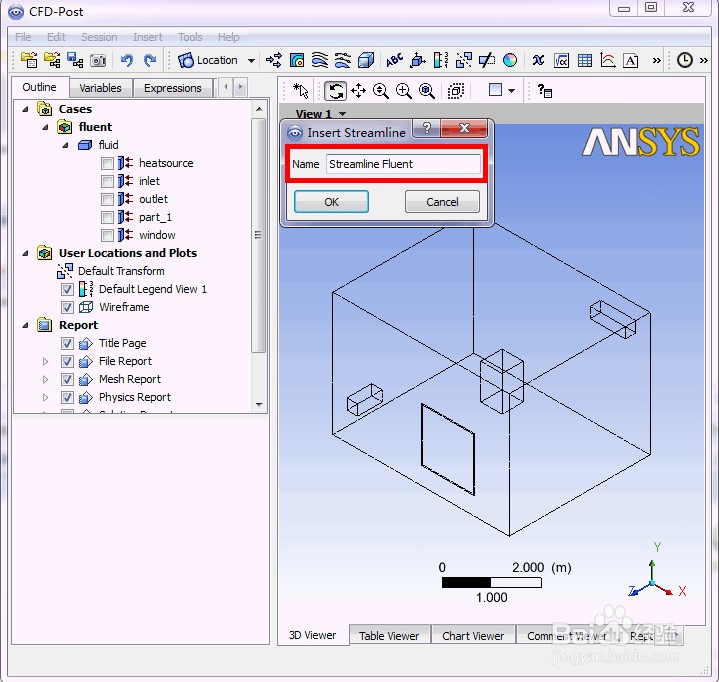Switch to the Expressions tab
719x682 pixels.
pyautogui.click(x=172, y=88)
